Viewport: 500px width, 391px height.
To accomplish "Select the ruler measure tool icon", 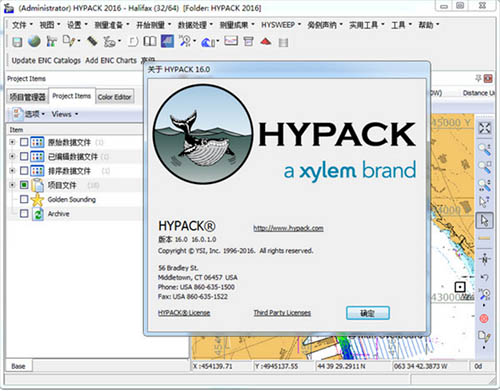I will 92,41.
